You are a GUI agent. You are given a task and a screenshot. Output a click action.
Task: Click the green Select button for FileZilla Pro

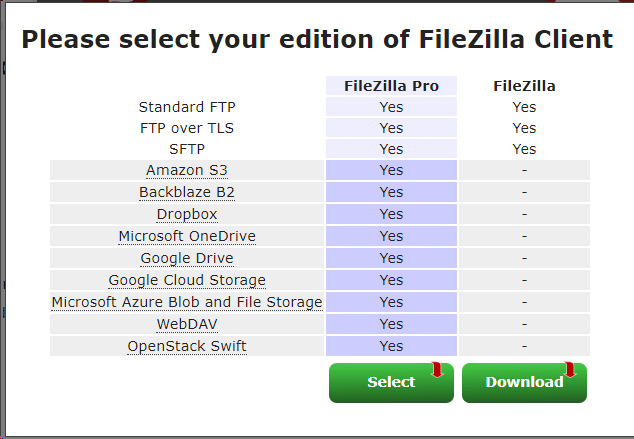pos(391,382)
